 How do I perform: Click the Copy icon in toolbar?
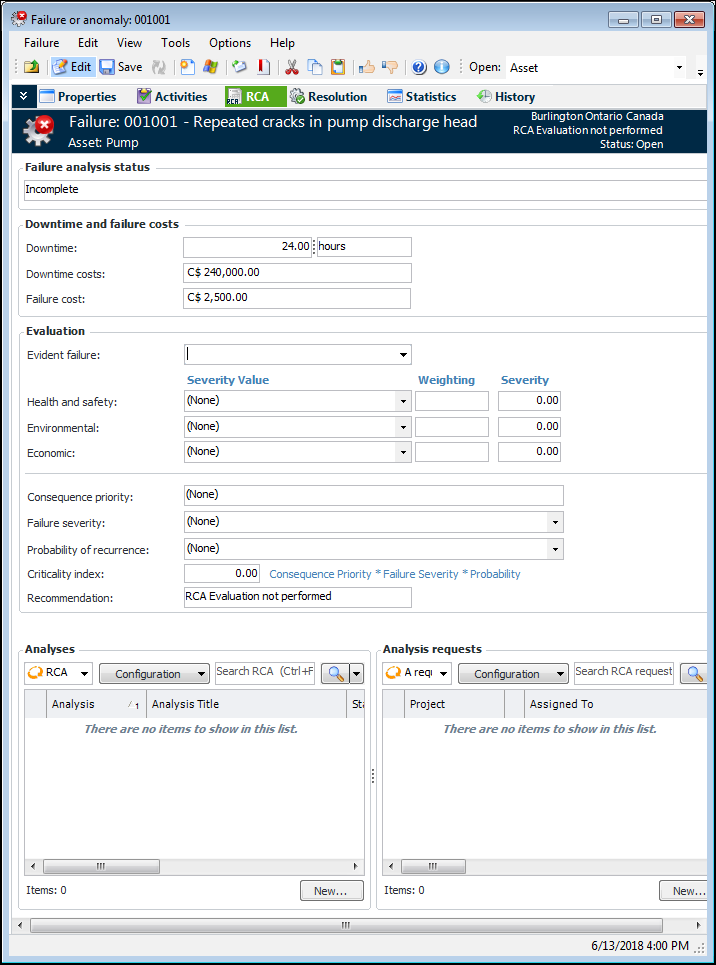(315, 68)
